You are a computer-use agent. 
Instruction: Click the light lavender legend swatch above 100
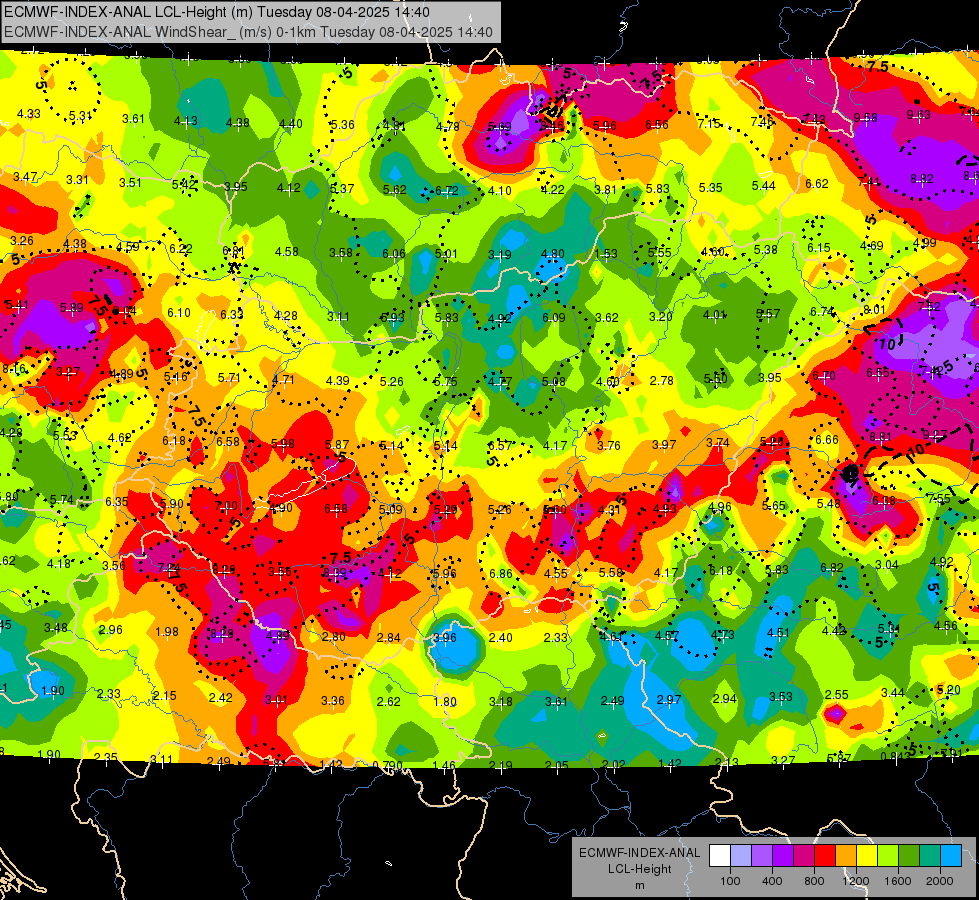741,856
